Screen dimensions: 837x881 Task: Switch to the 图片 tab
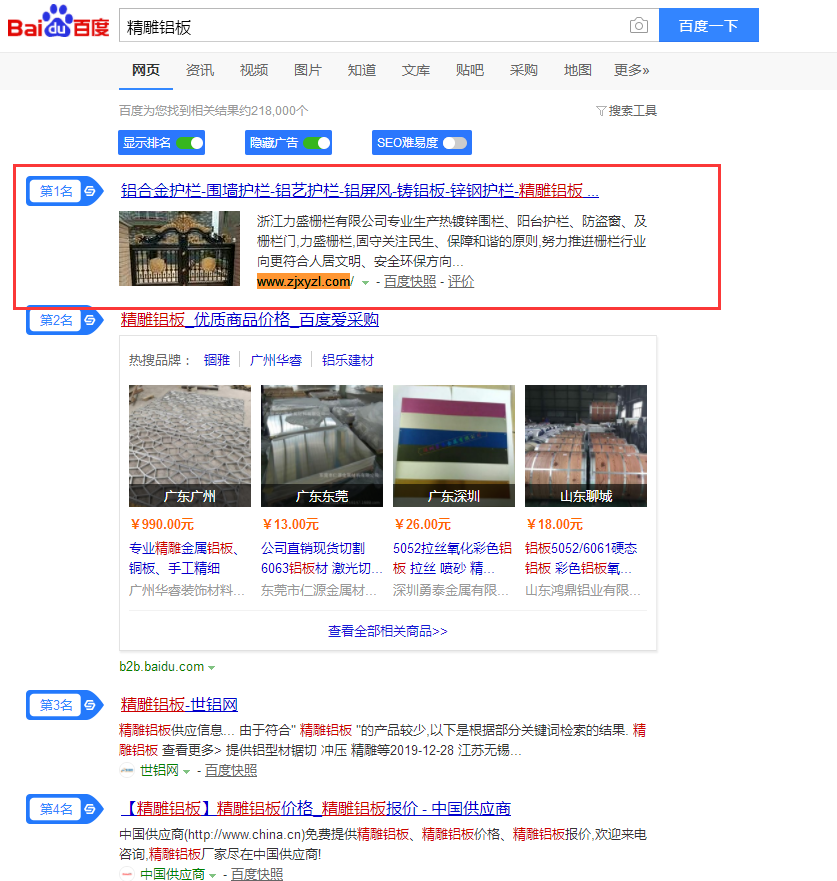[308, 70]
